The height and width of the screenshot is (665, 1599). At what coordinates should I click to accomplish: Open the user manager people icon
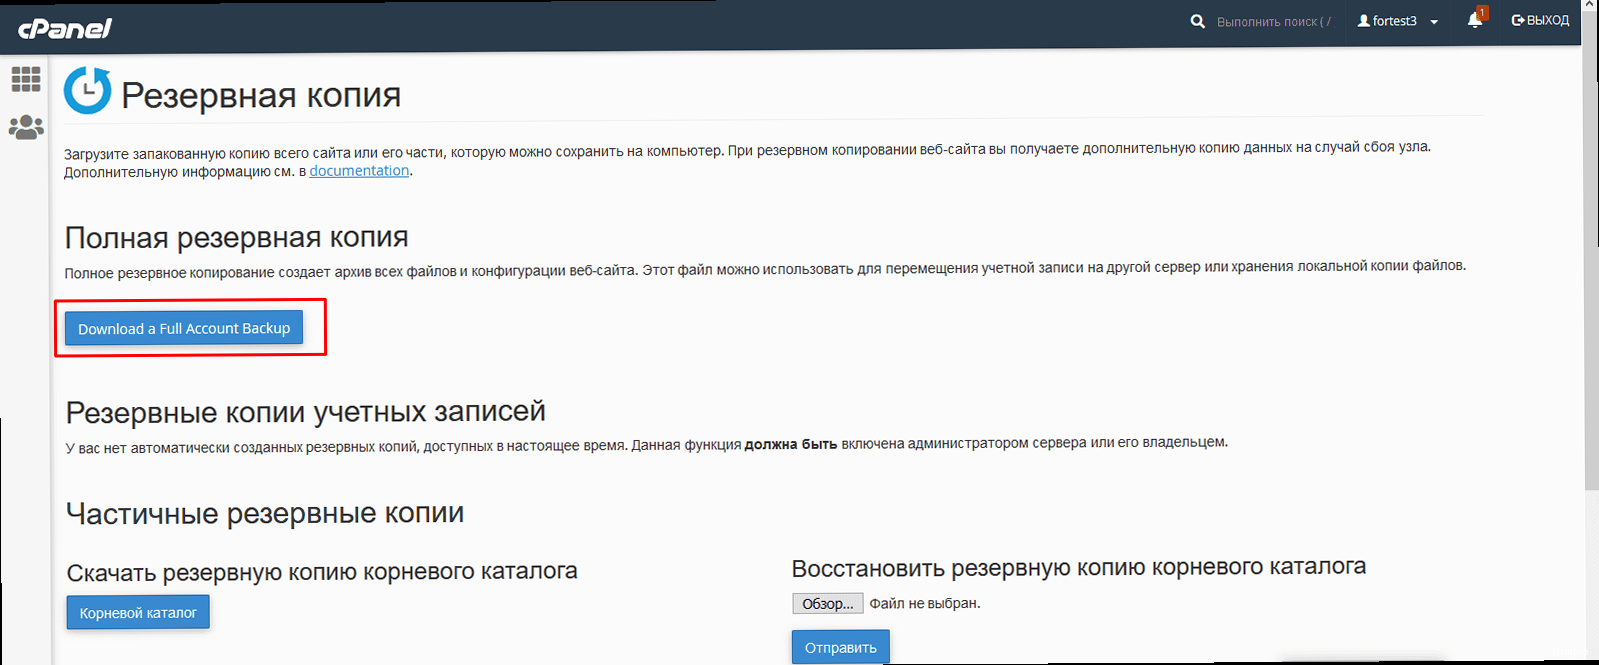pyautogui.click(x=26, y=127)
